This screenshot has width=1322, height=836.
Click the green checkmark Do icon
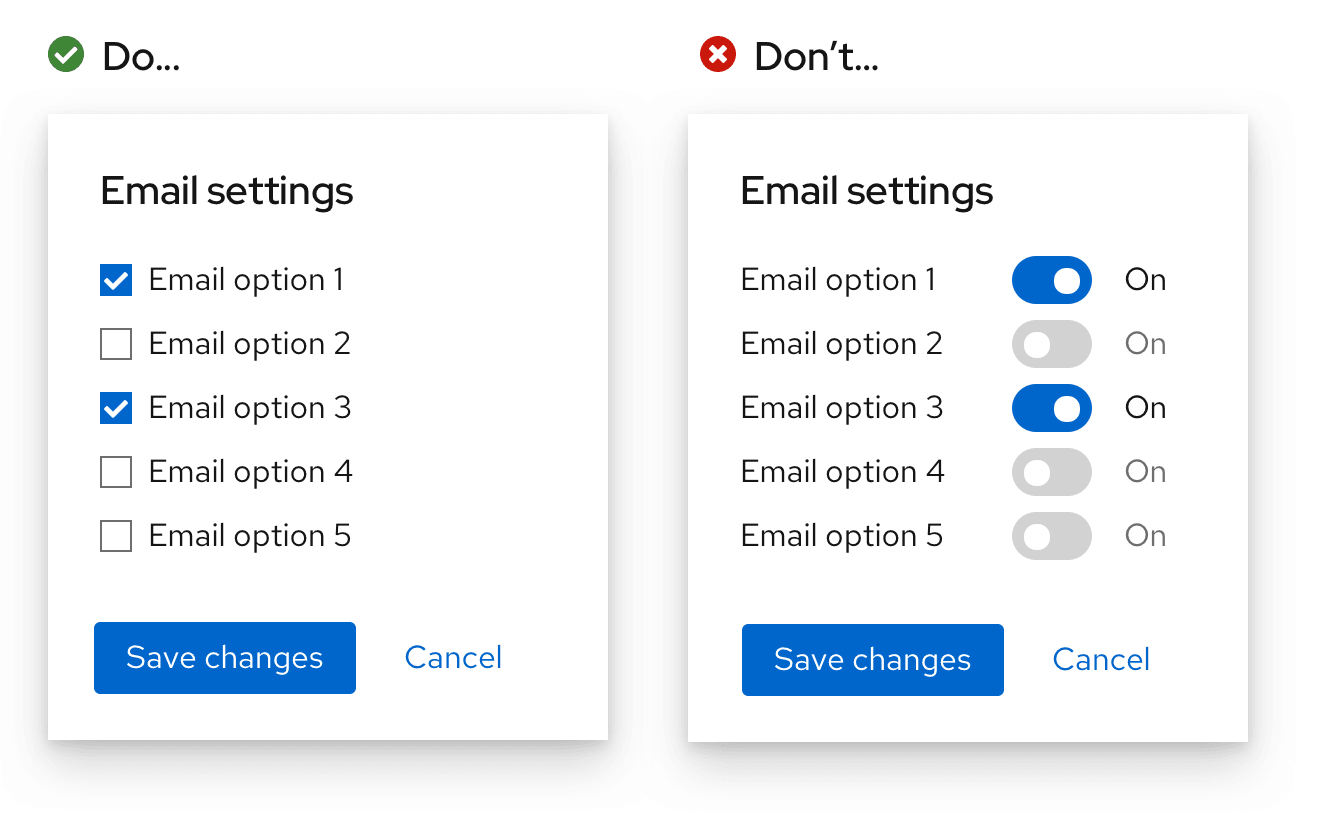pos(66,55)
